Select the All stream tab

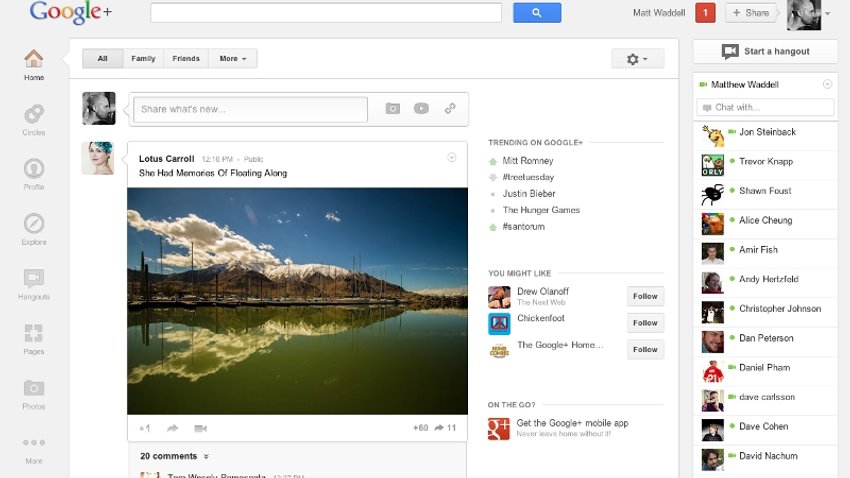click(x=102, y=59)
